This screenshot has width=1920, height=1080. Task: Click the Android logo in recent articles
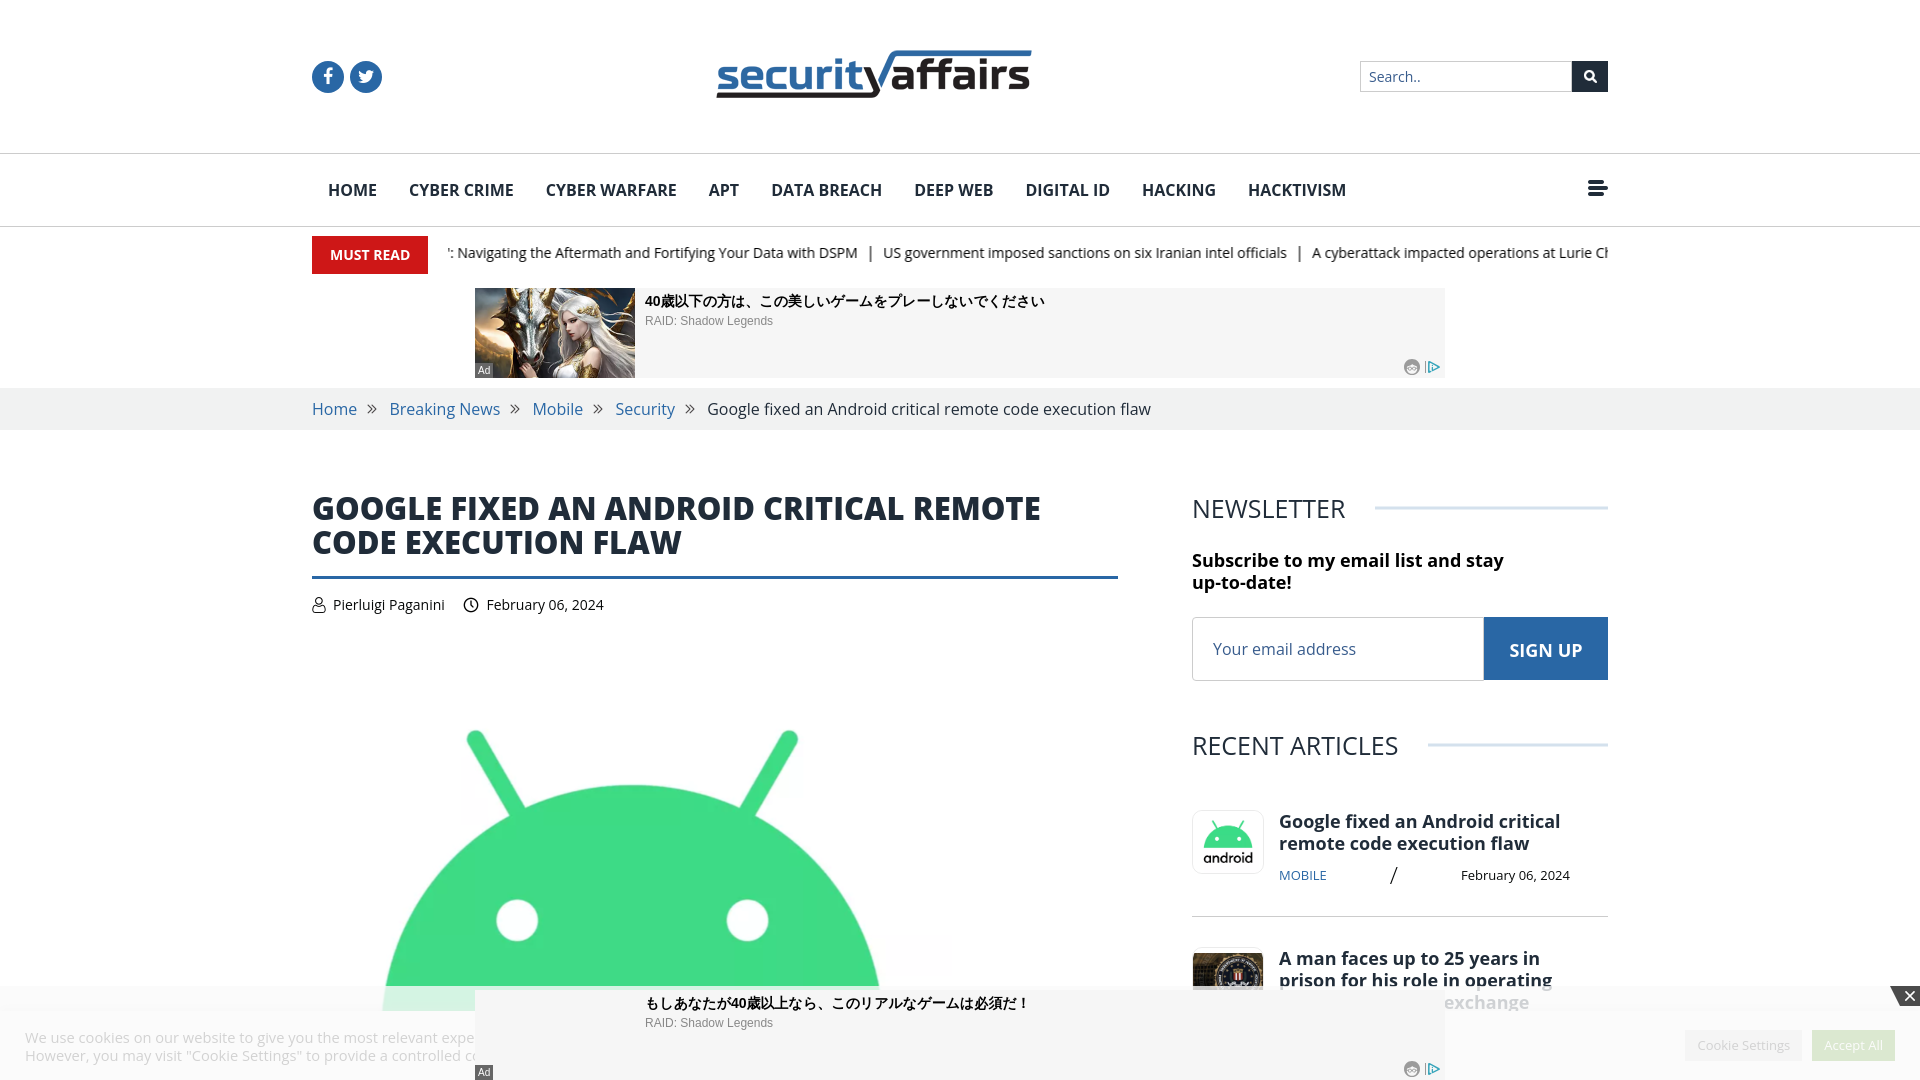tap(1228, 841)
